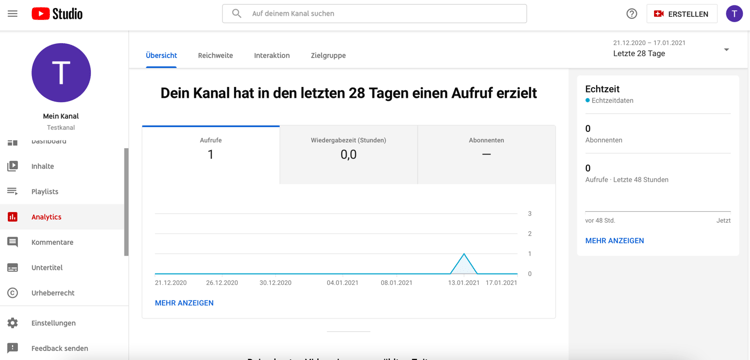
Task: Click the Kommentare speech bubble icon
Action: coord(12,242)
